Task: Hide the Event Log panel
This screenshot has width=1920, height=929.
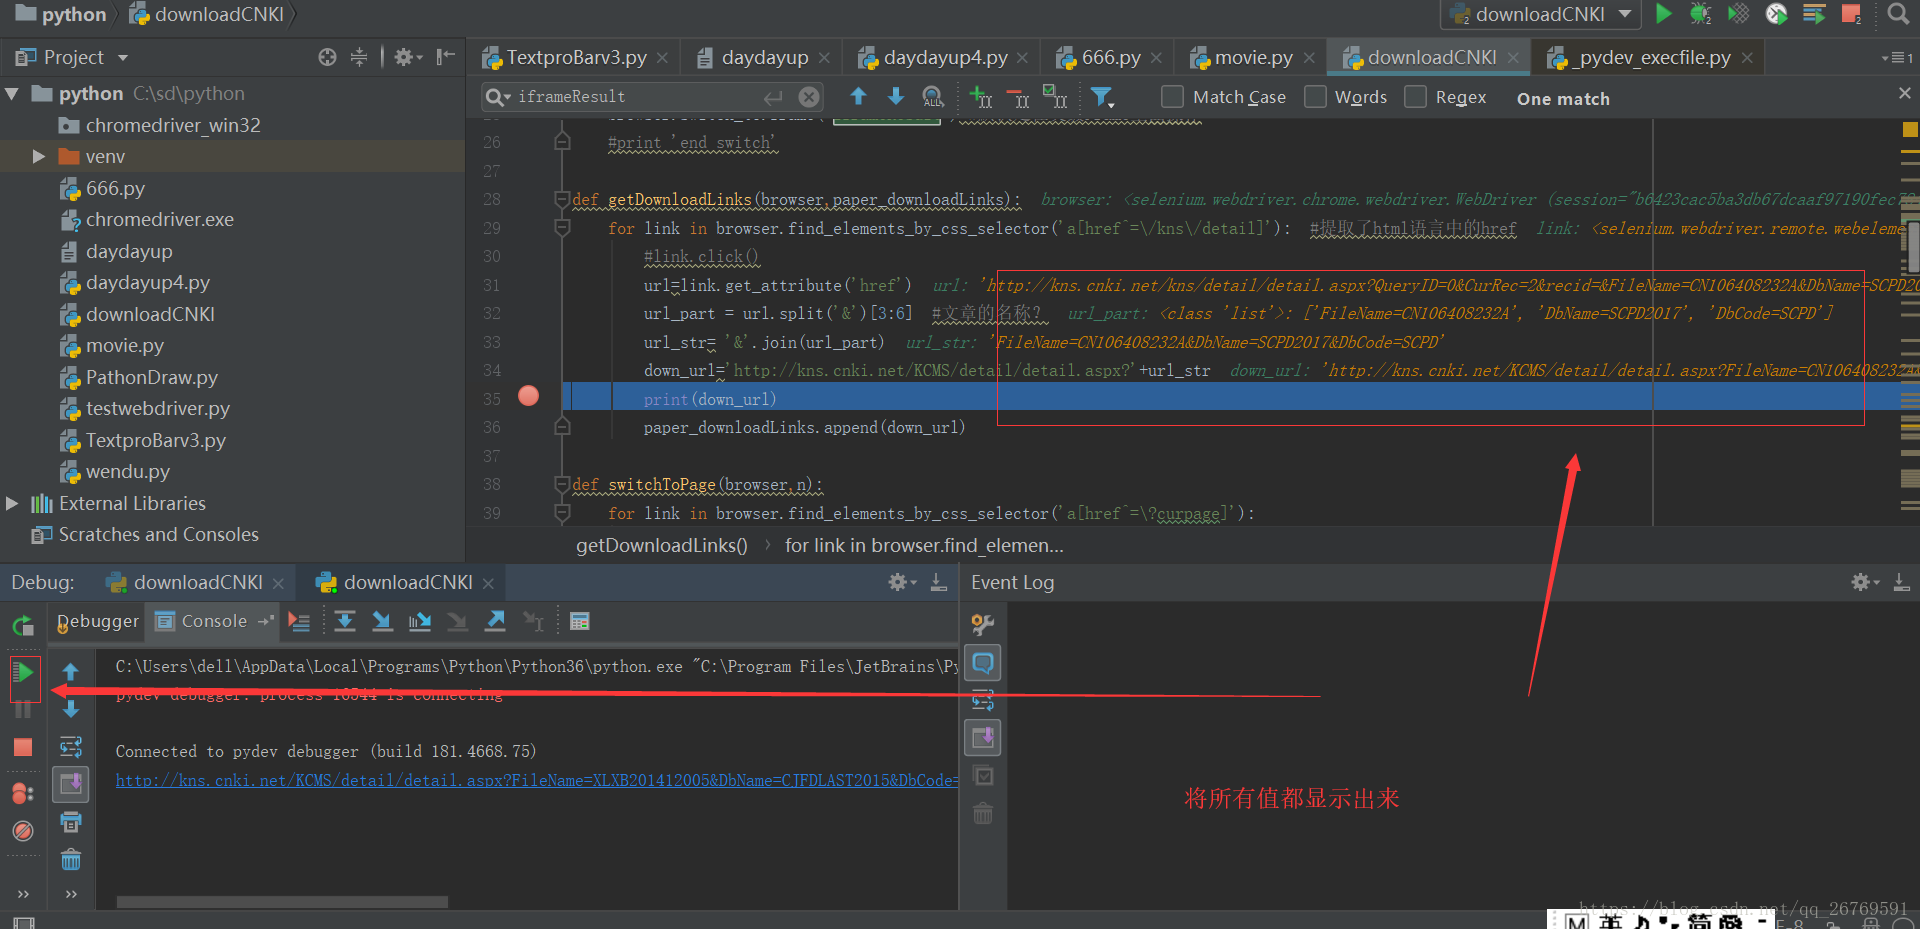Action: coord(1901,582)
